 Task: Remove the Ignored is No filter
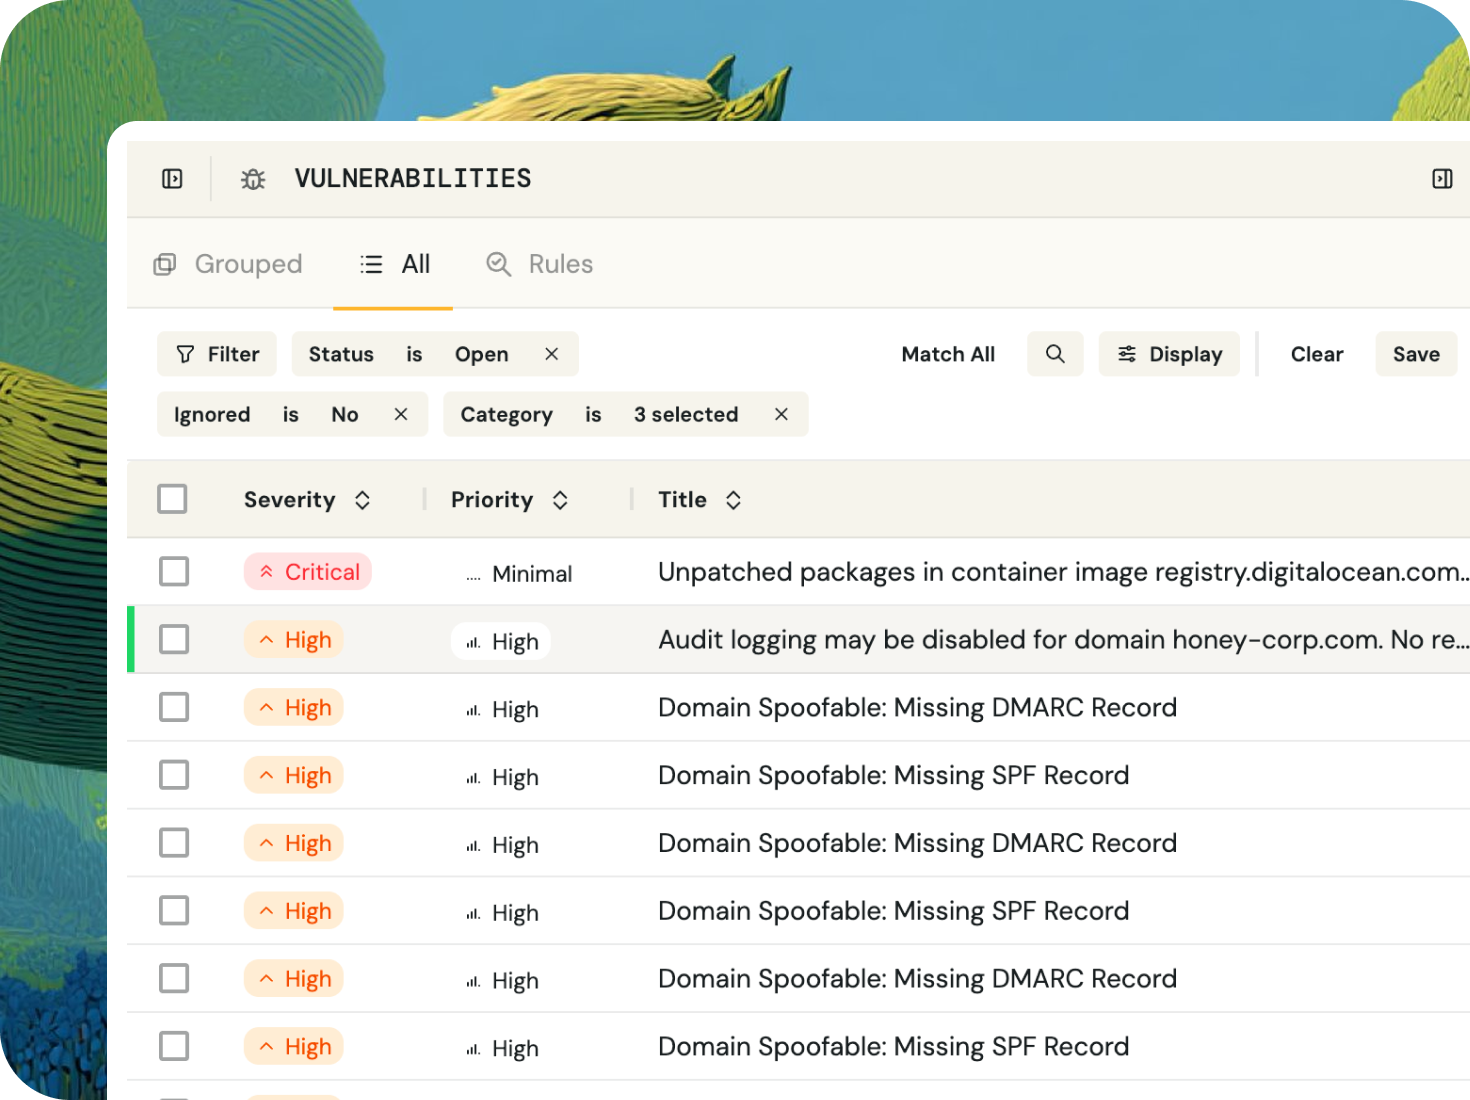[401, 414]
